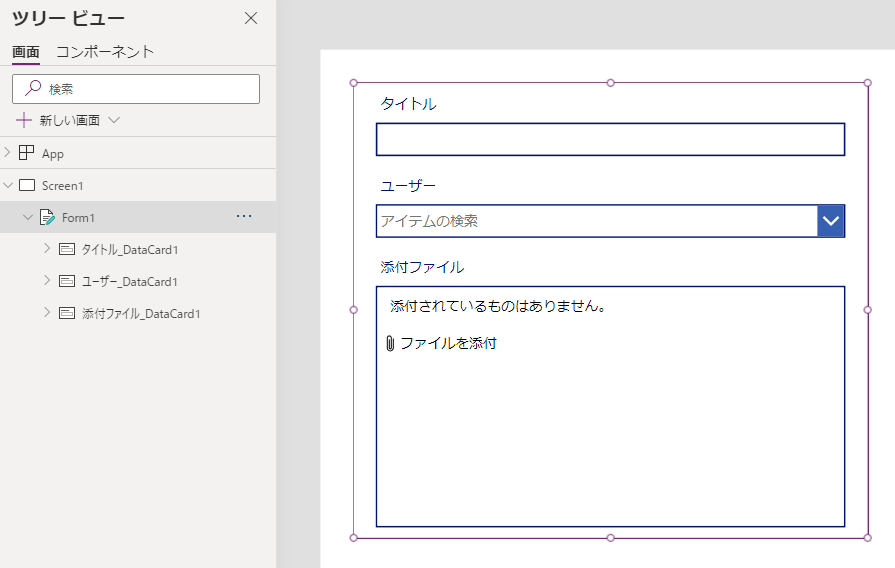Open the Form1 more options menu
The width and height of the screenshot is (895, 568).
pyautogui.click(x=244, y=216)
